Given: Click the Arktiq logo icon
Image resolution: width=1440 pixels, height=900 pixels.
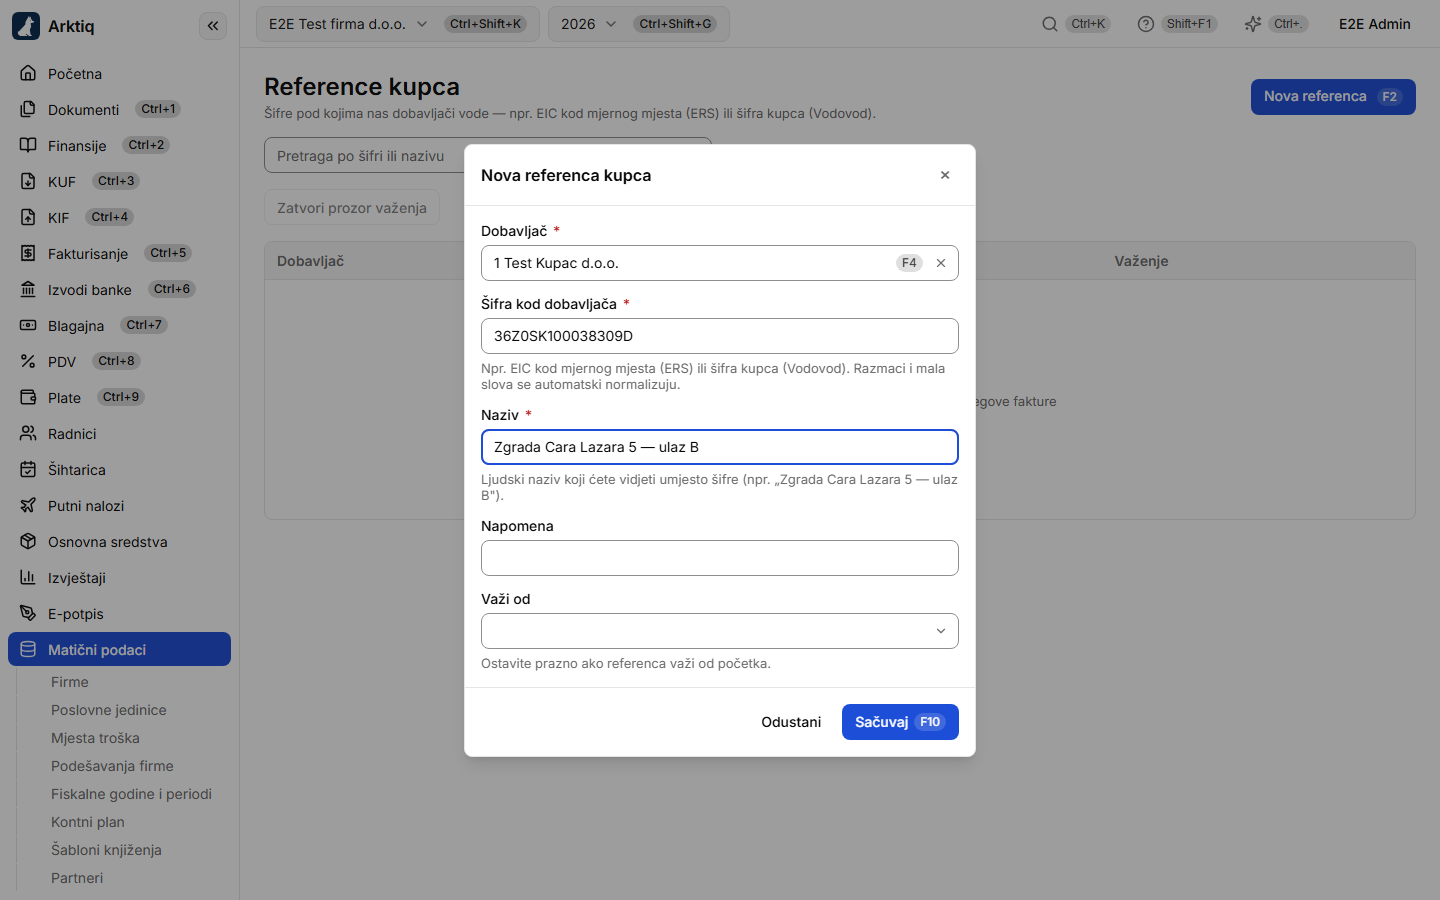Looking at the screenshot, I should coord(26,26).
